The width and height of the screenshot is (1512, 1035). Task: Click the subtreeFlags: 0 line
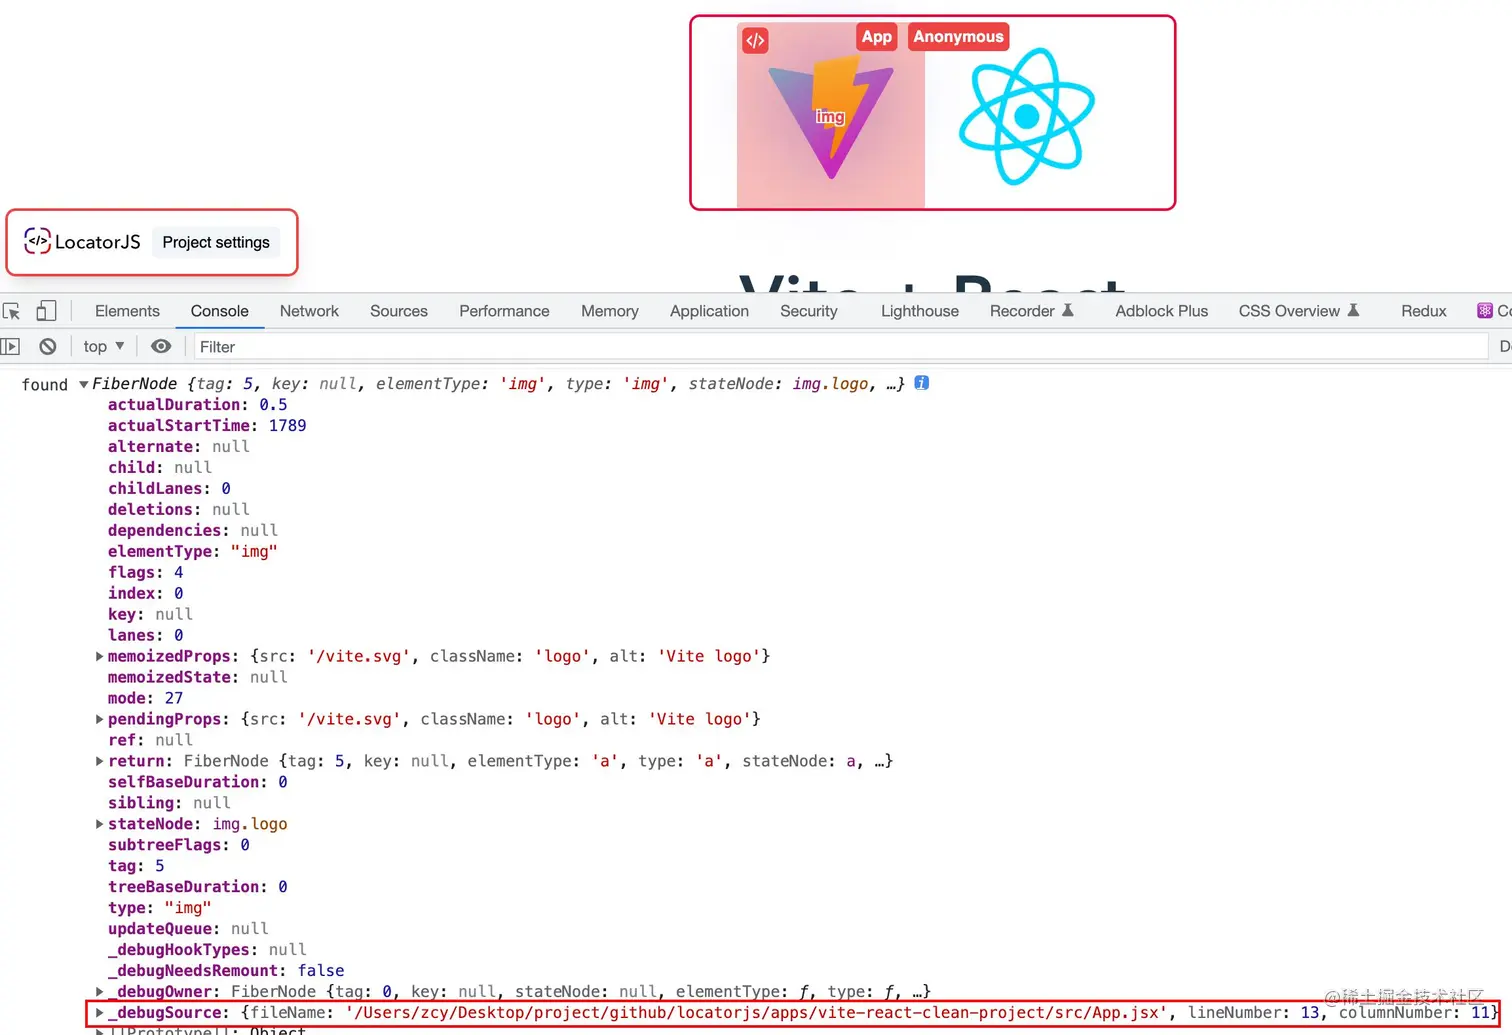coord(179,845)
